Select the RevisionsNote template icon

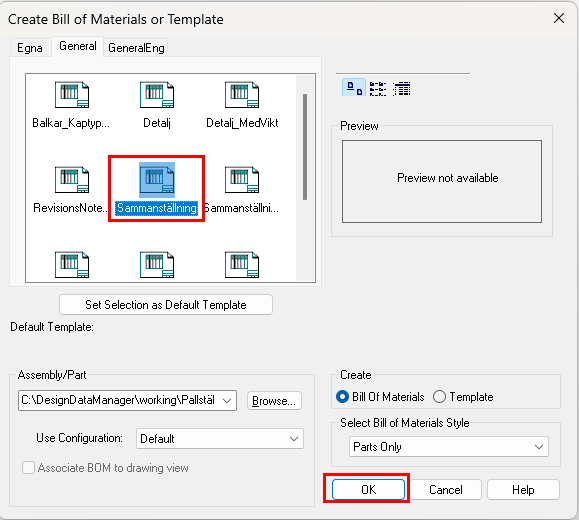coord(72,180)
